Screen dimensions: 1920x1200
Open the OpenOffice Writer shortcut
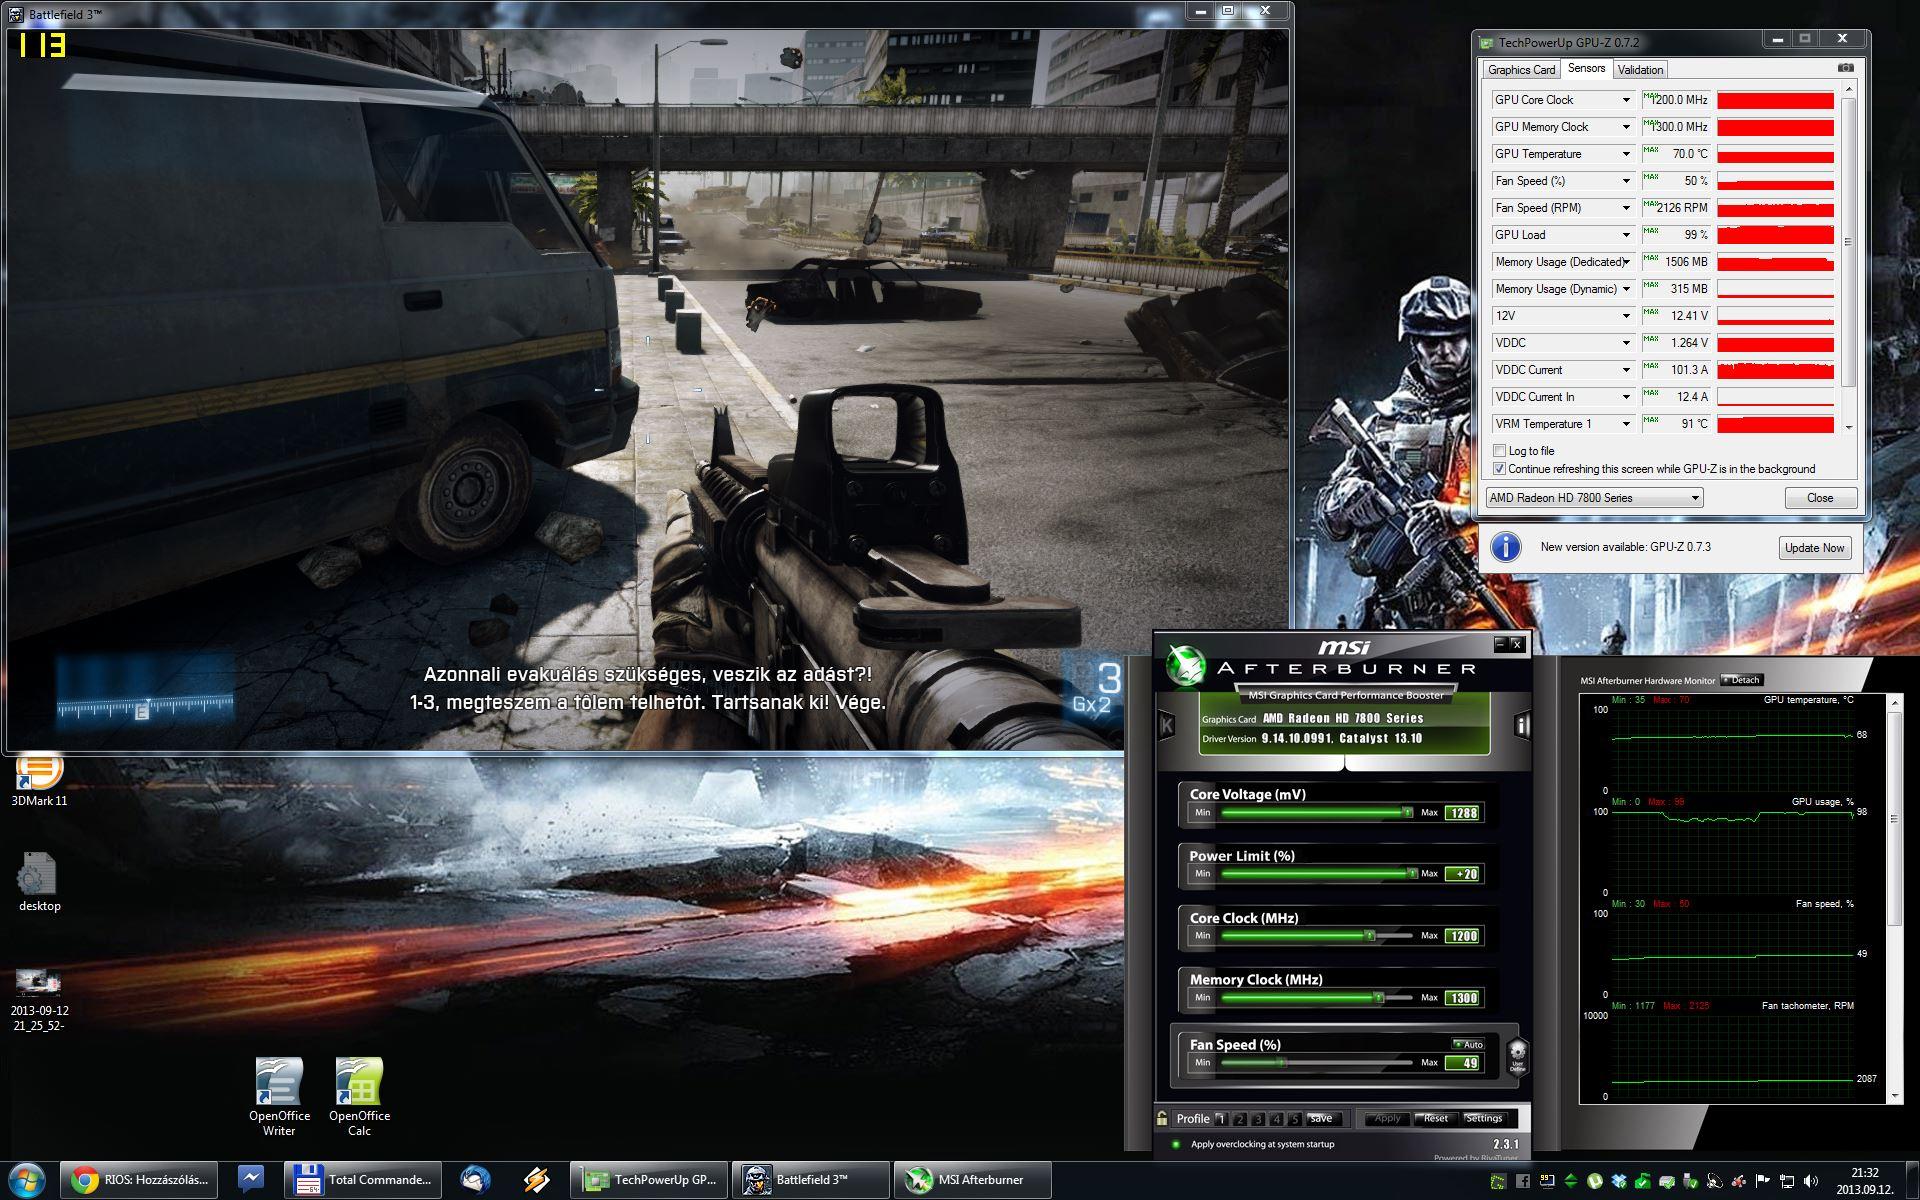pos(279,1096)
